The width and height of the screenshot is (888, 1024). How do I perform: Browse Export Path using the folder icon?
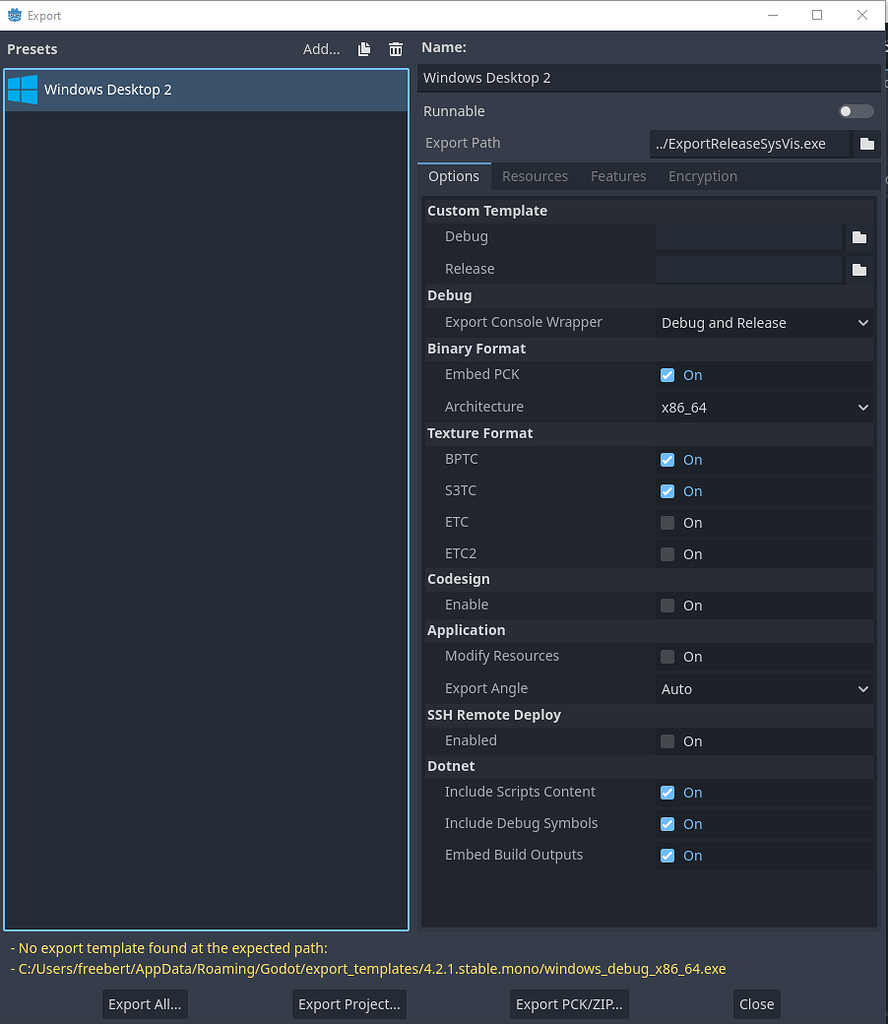(866, 143)
